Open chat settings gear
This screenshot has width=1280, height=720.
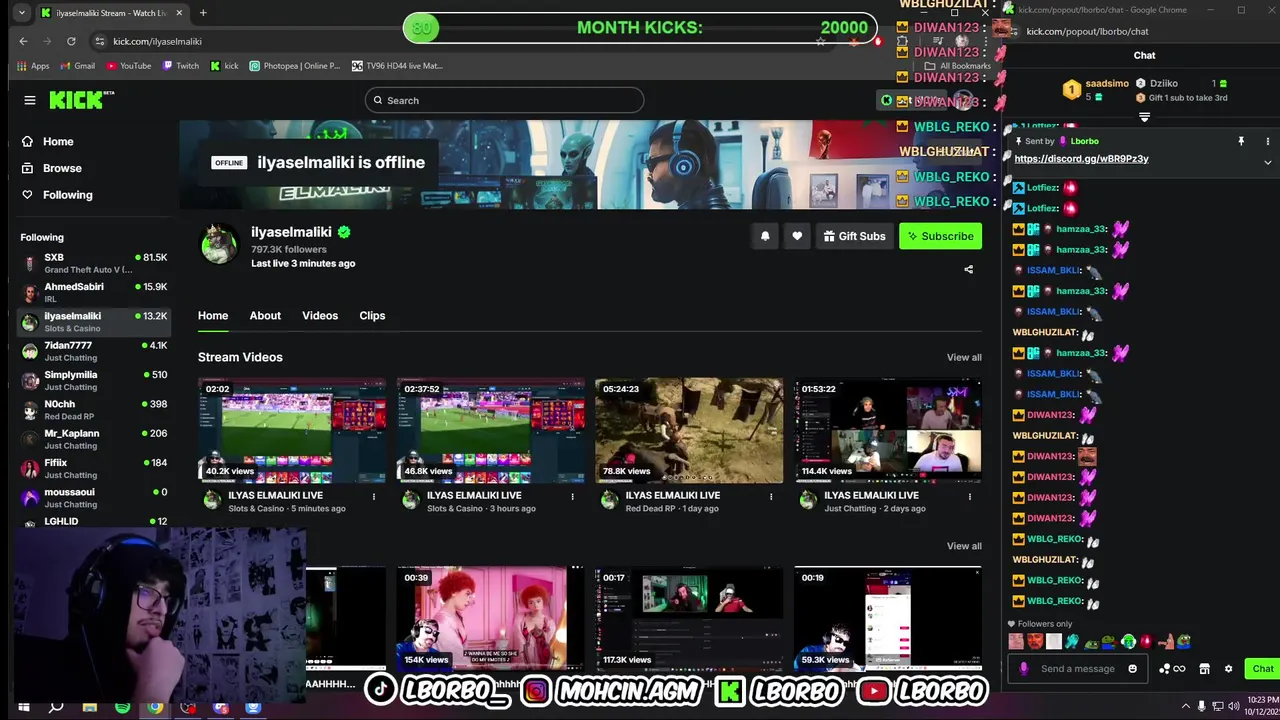point(1228,669)
